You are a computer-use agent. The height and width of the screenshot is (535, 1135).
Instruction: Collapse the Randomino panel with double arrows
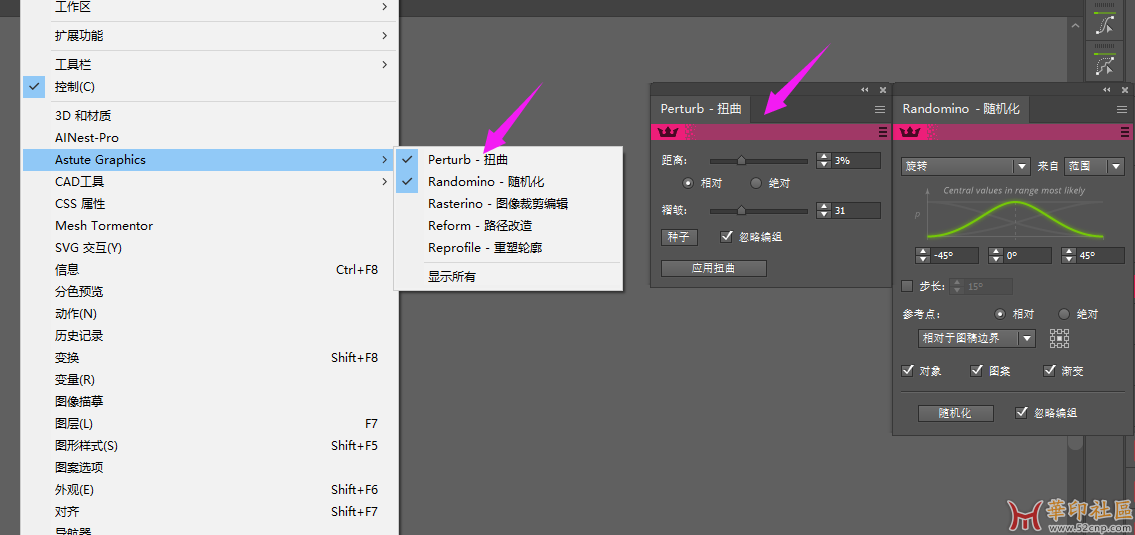tap(1106, 90)
